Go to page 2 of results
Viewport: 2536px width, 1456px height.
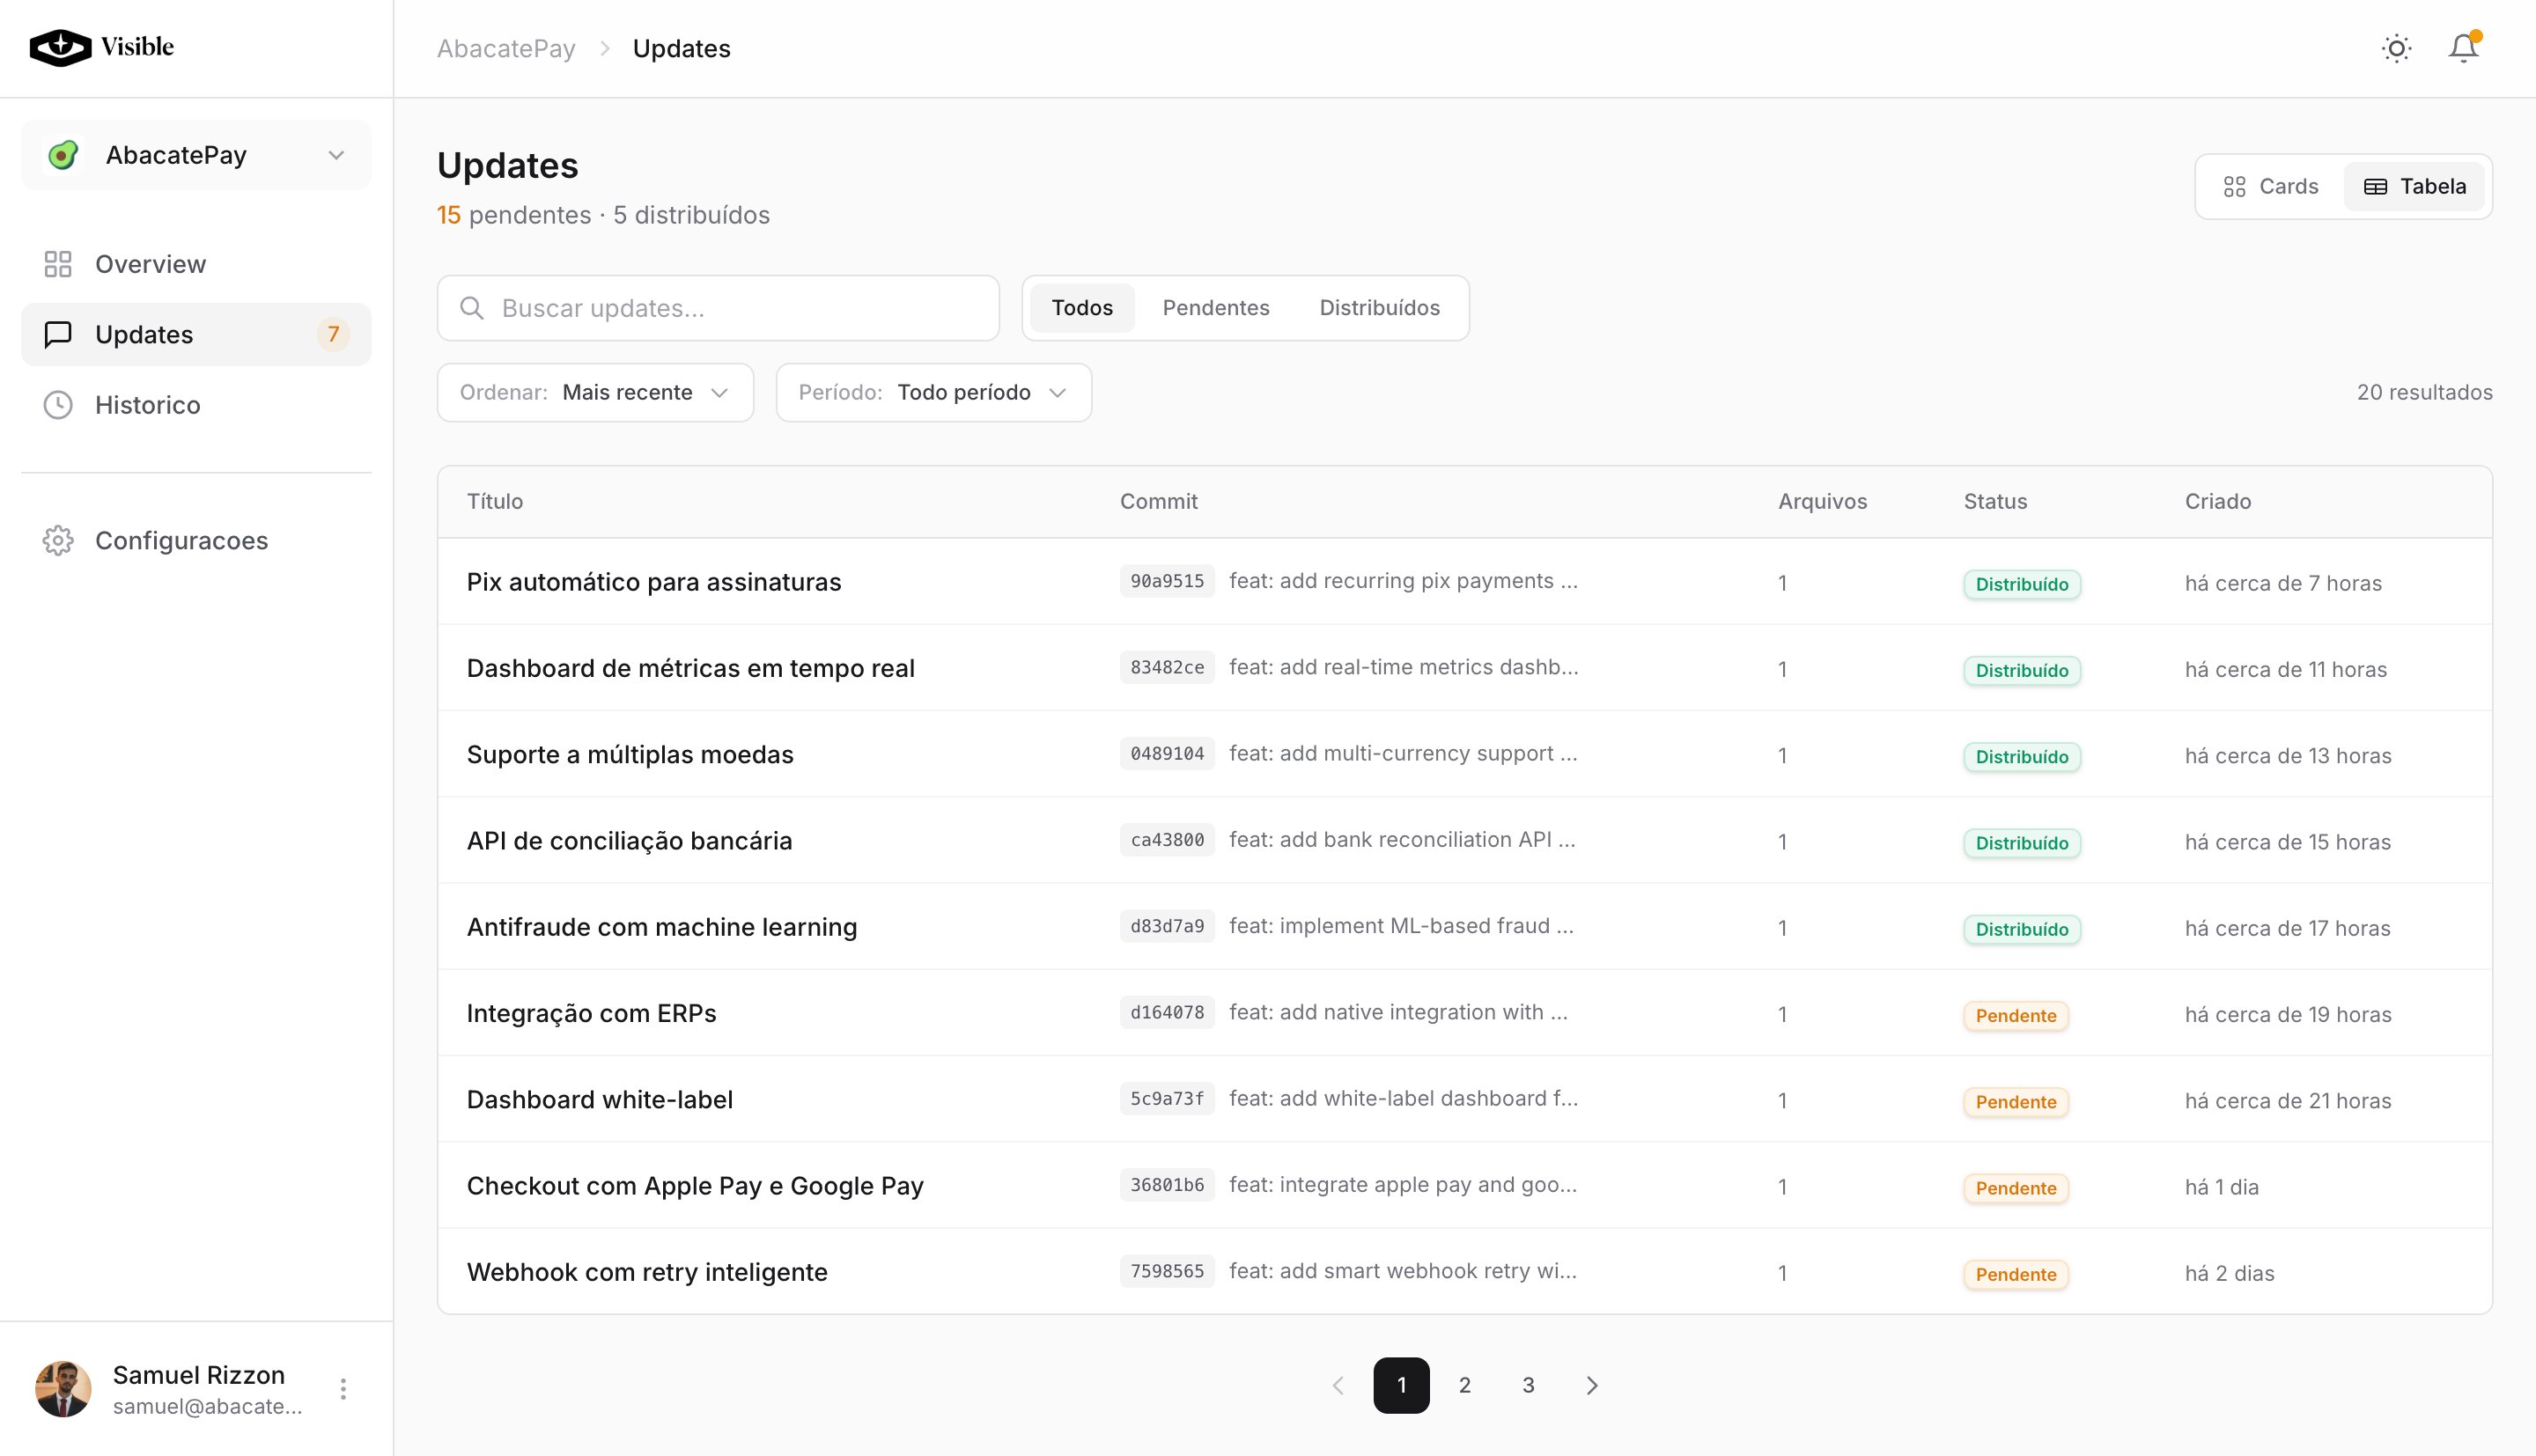[1464, 1385]
